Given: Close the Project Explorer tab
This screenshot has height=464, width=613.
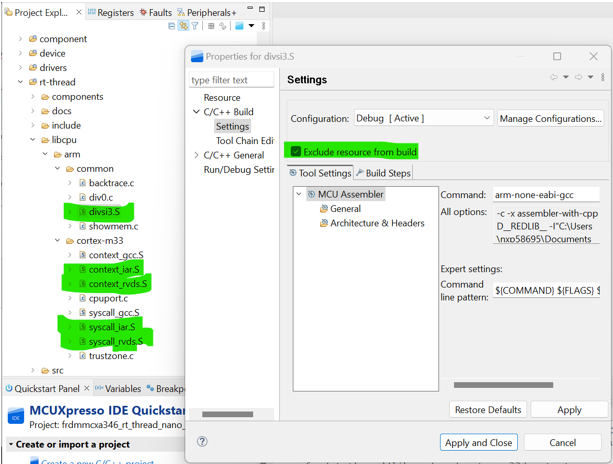Looking at the screenshot, I should (79, 13).
